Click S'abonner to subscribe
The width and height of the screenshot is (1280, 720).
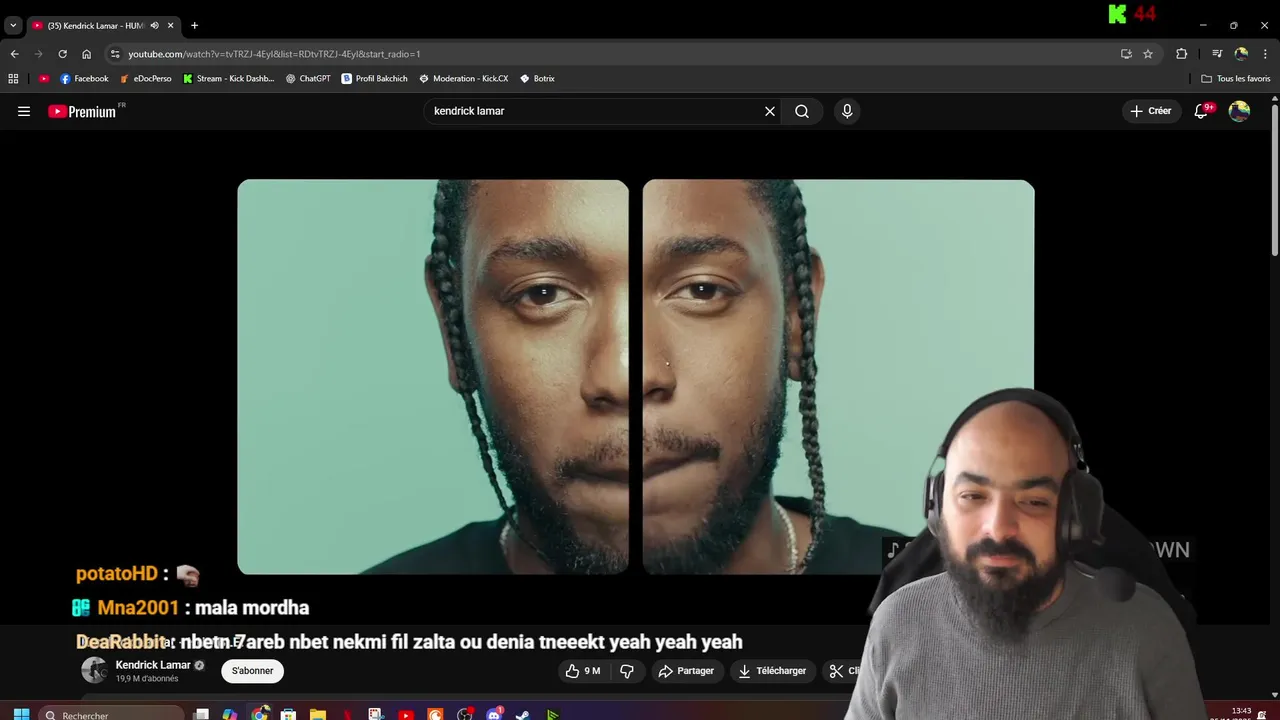coord(252,671)
